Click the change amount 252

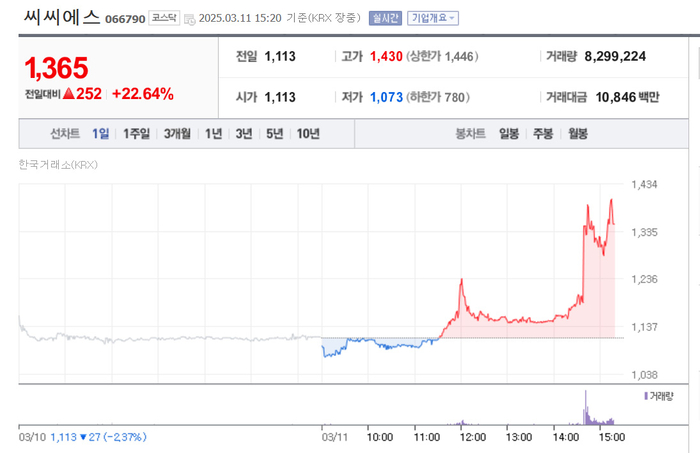(89, 94)
